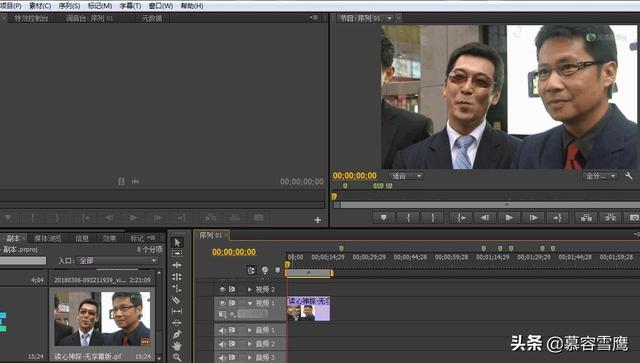
Task: Open Program monitor settings wrench
Action: (629, 176)
